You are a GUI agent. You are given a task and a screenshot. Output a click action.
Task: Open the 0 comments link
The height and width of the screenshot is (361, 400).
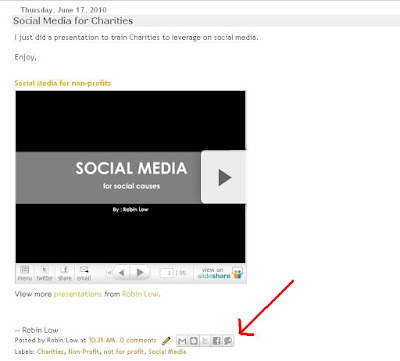point(138,340)
